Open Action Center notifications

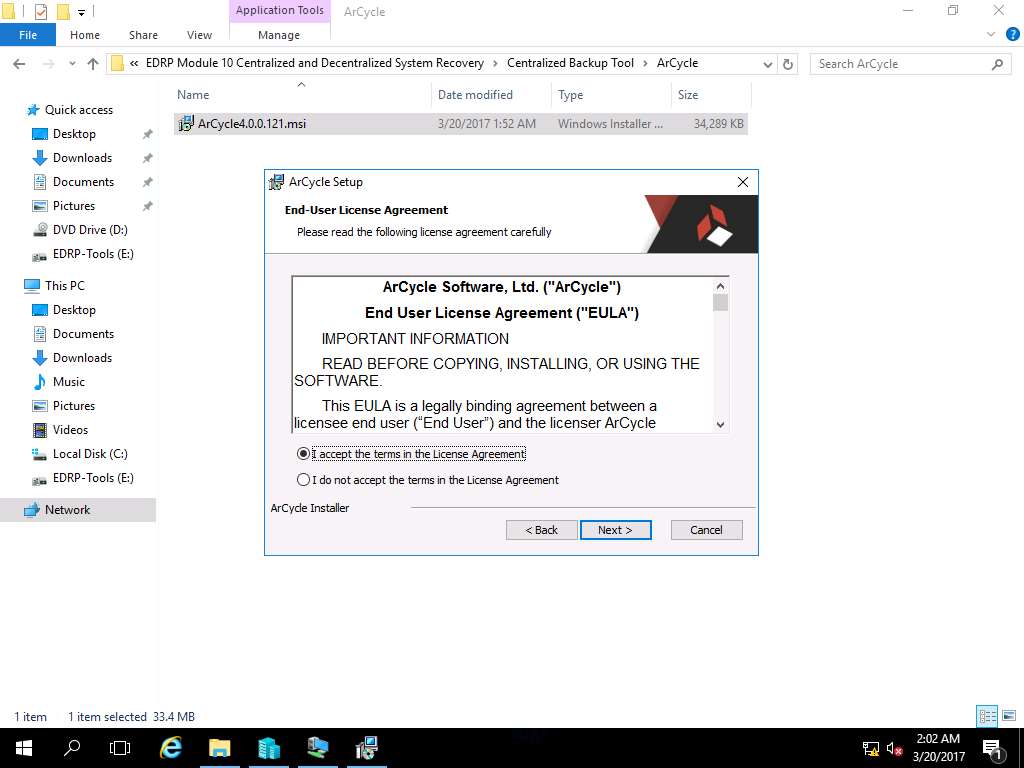coord(993,748)
